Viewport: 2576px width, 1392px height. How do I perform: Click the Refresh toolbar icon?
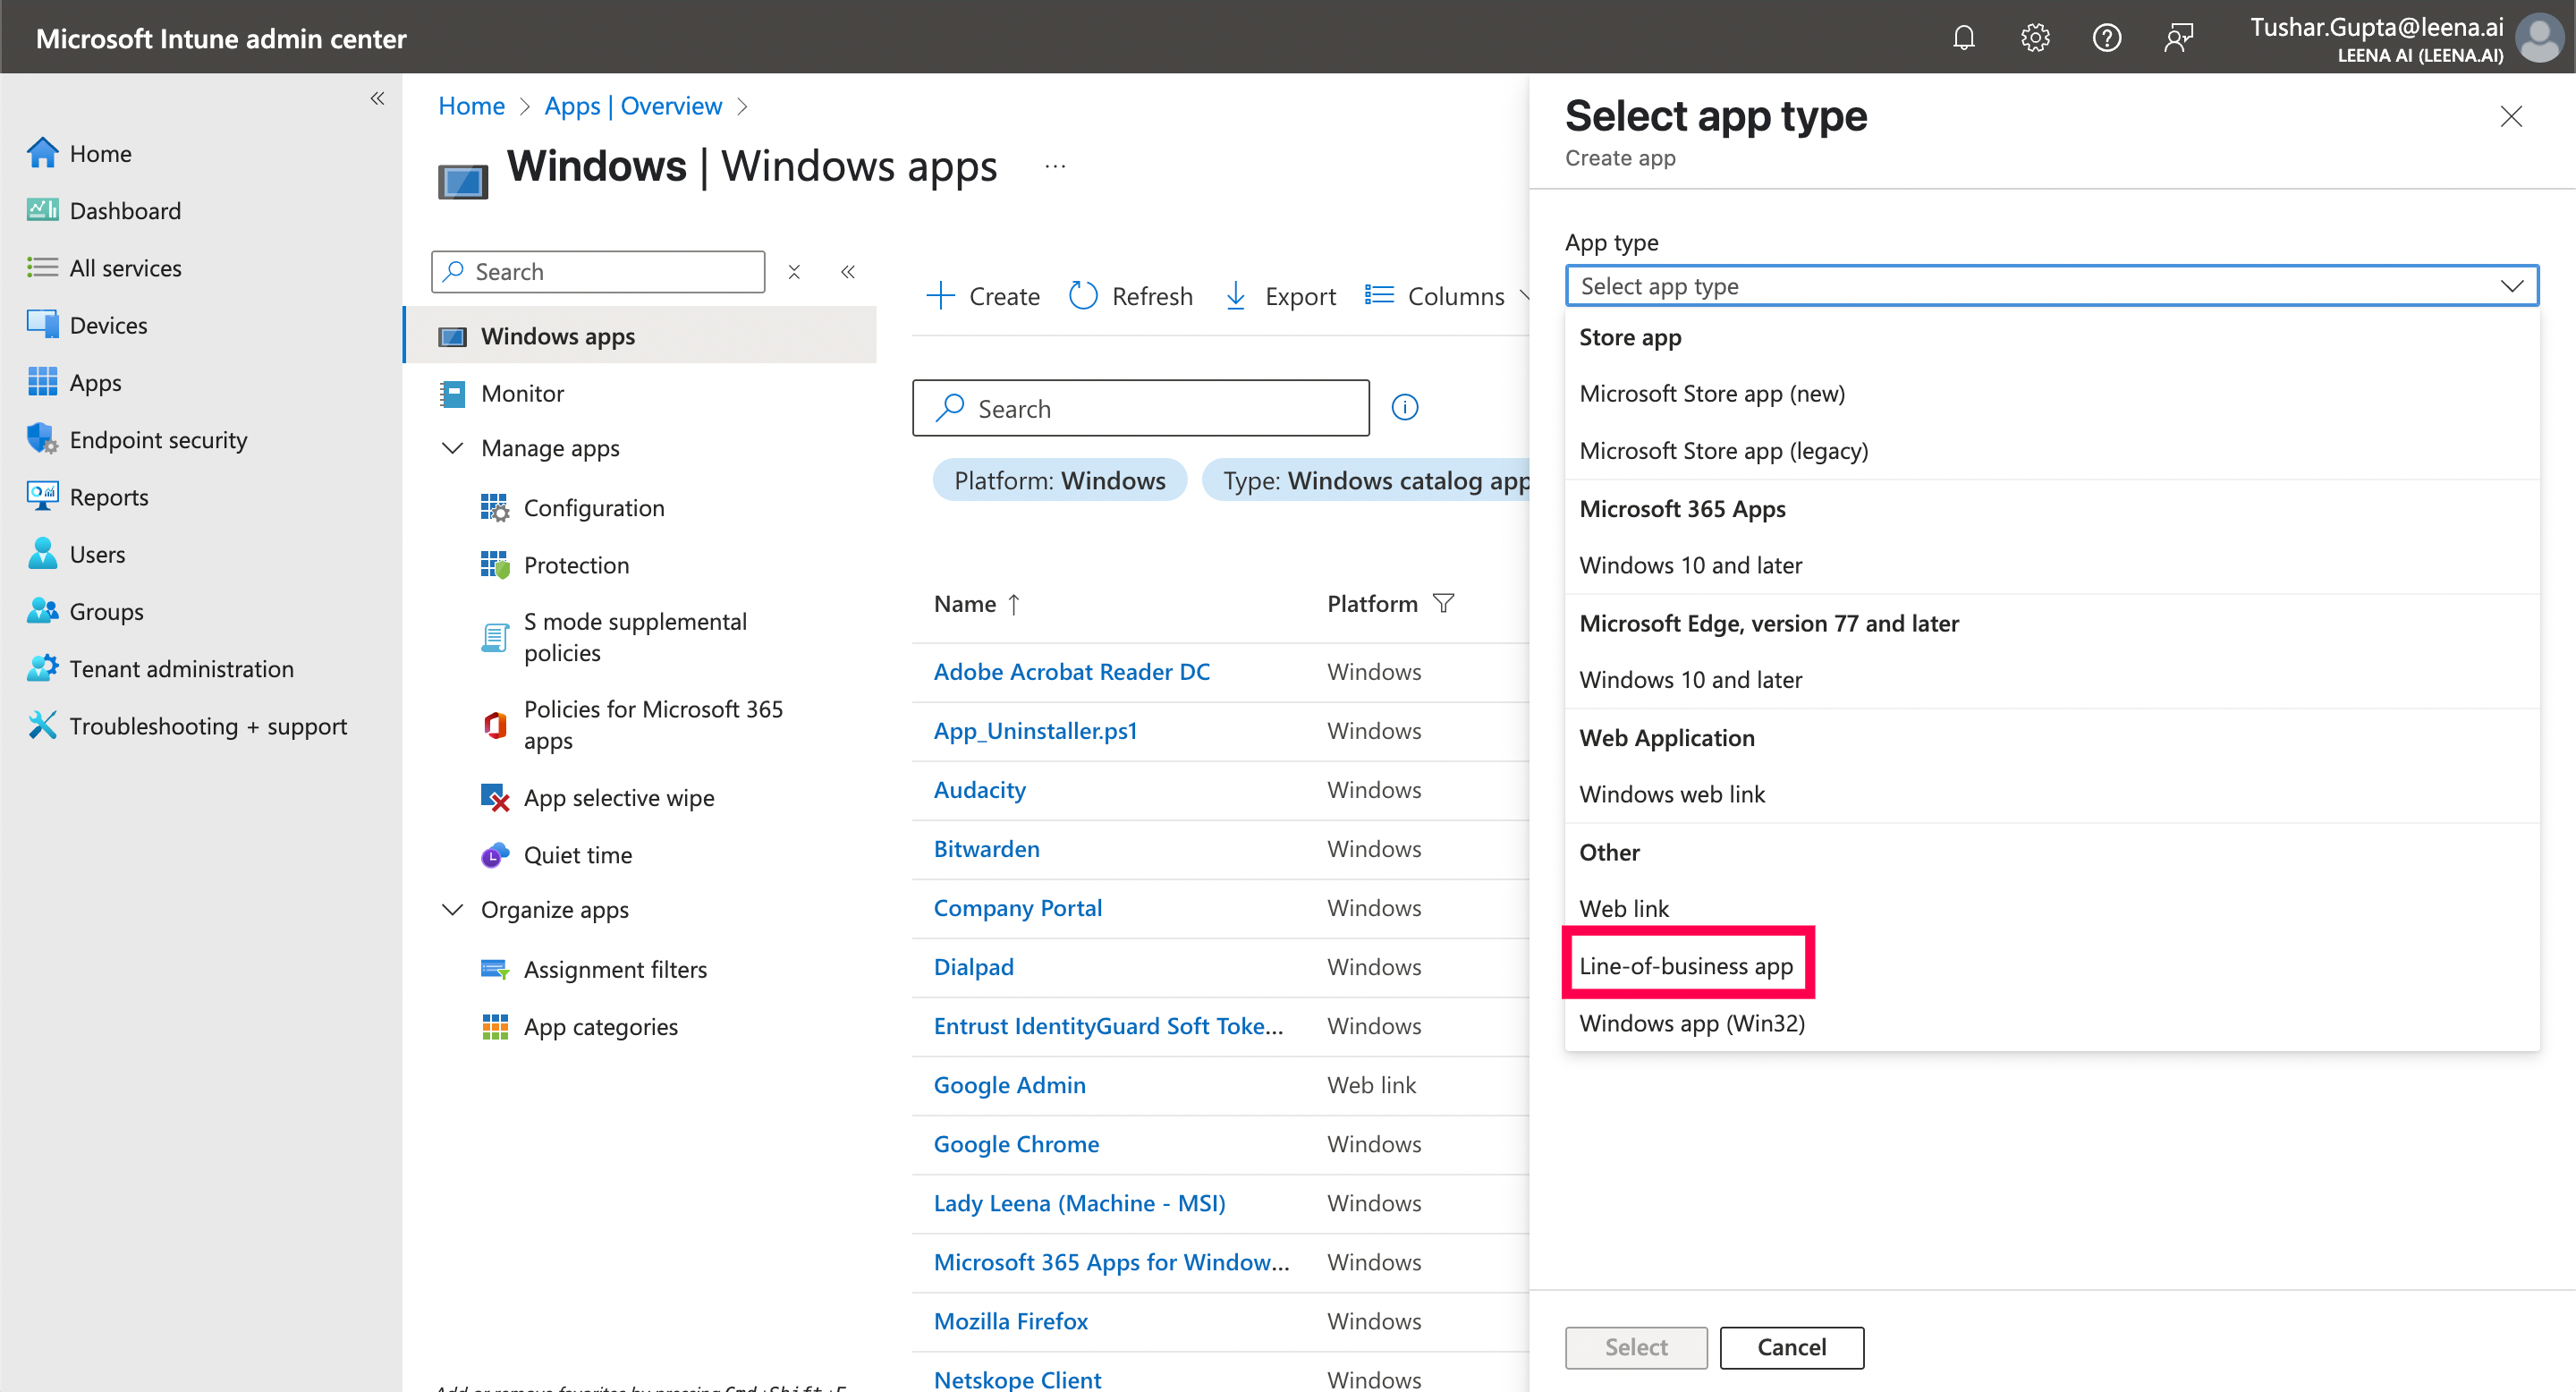pos(1083,296)
